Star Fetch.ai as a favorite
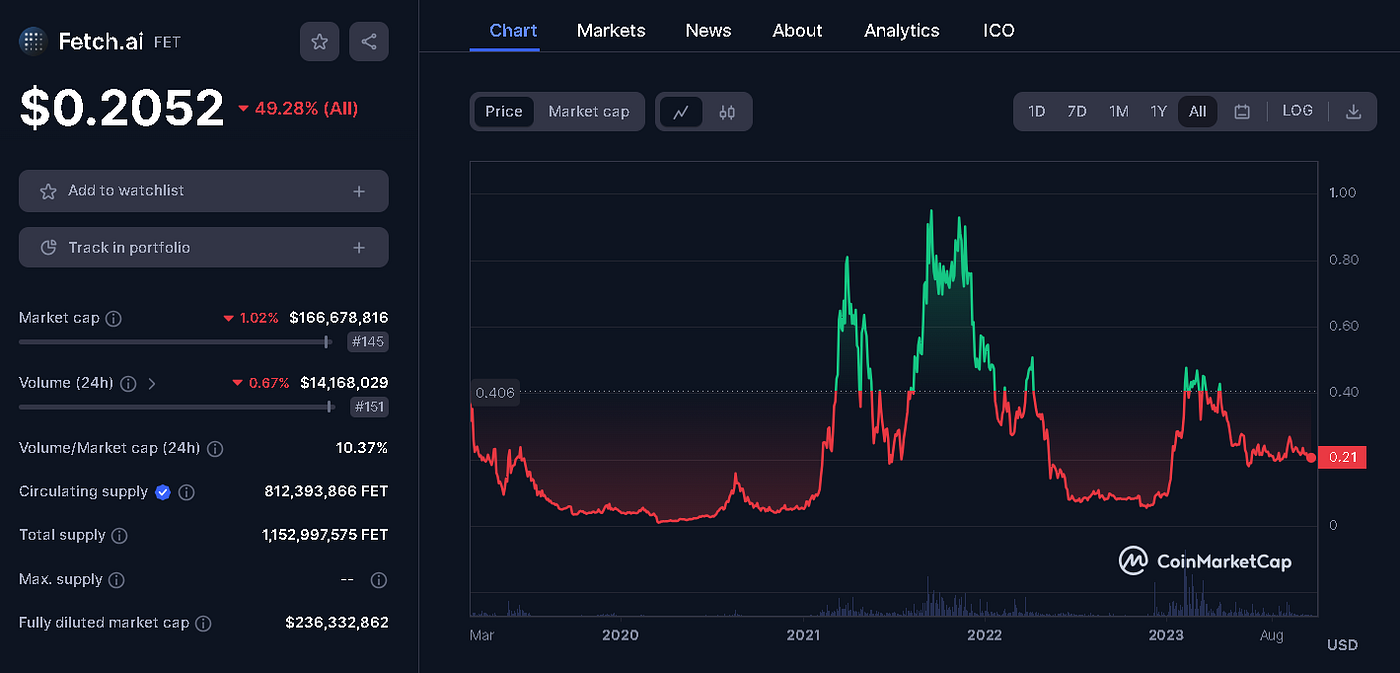 (319, 41)
